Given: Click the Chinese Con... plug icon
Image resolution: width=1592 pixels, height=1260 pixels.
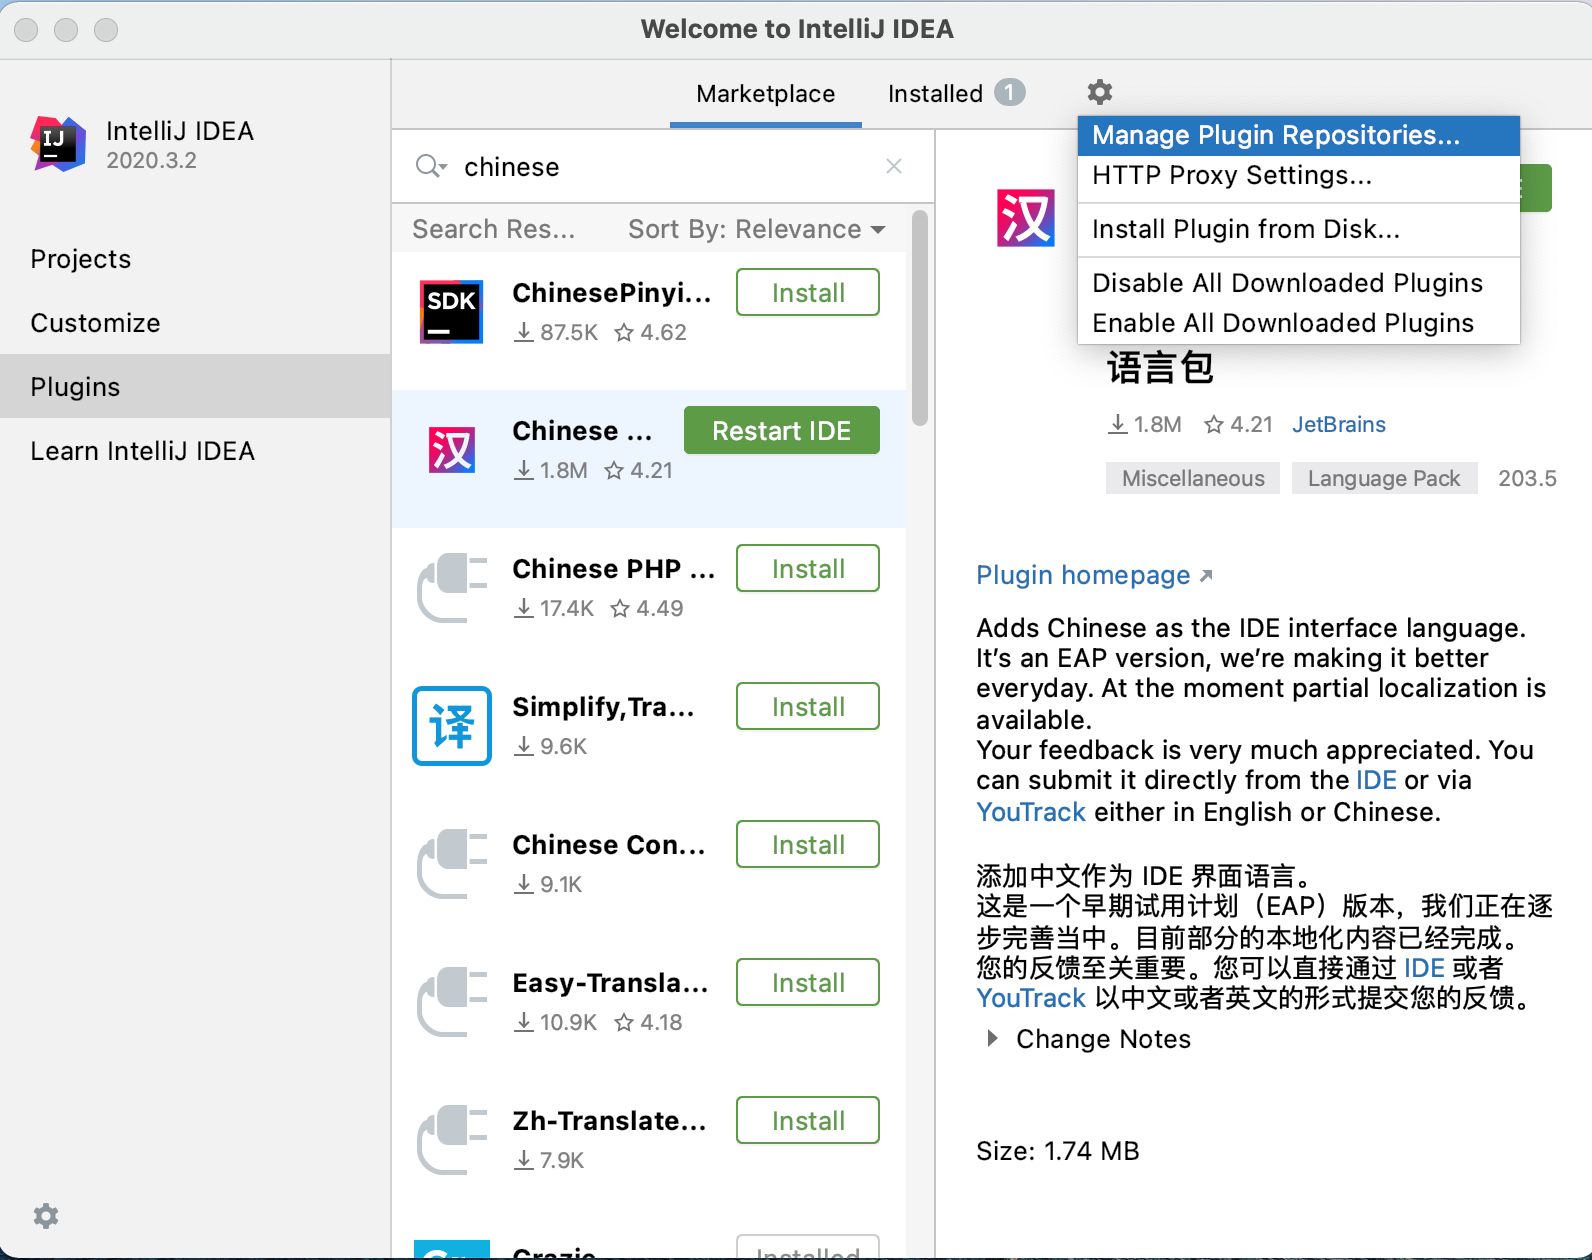Looking at the screenshot, I should coord(452,864).
